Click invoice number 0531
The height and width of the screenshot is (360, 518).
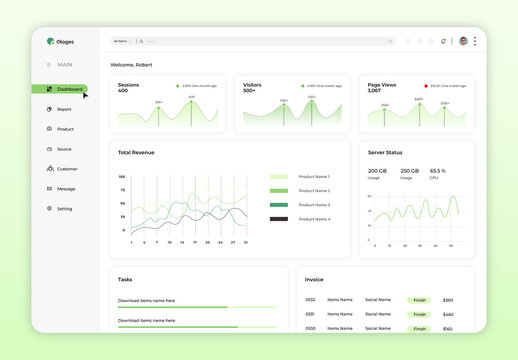(x=310, y=314)
